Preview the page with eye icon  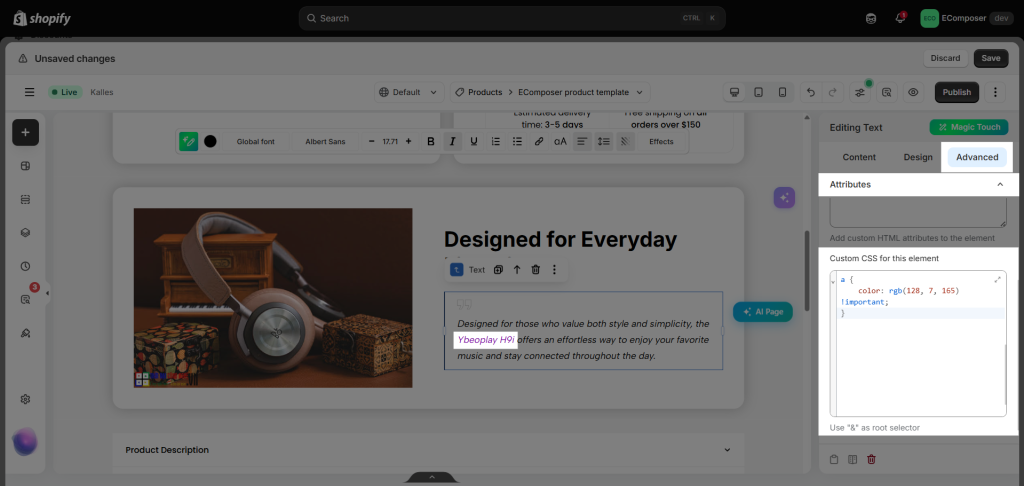click(913, 92)
